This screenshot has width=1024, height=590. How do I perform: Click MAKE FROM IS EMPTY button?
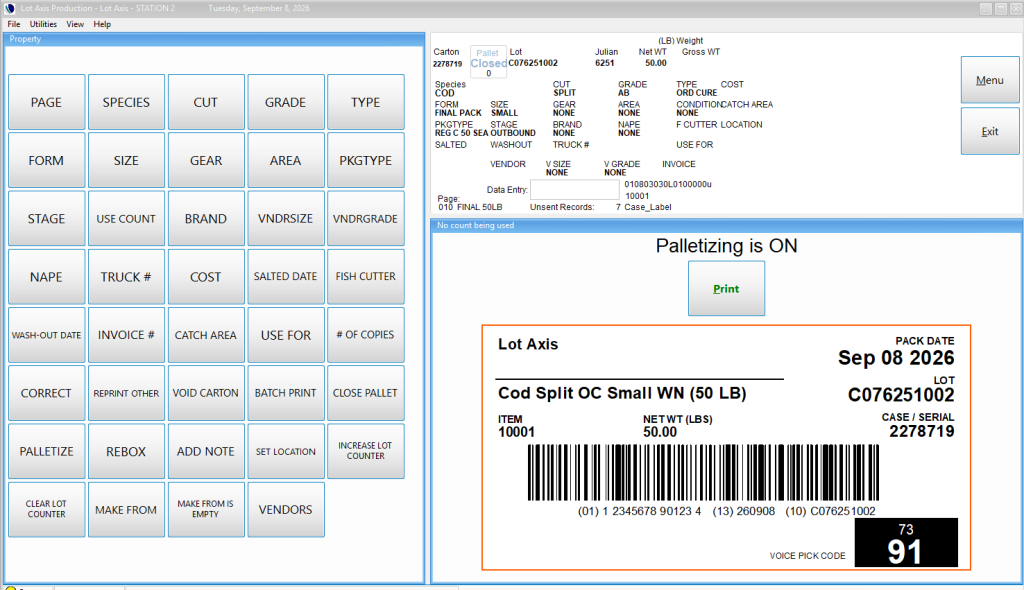(206, 509)
